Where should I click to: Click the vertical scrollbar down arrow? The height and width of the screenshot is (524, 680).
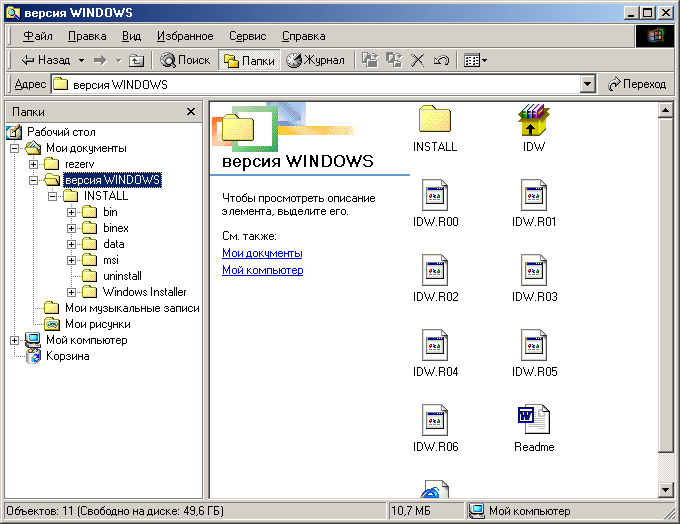(666, 490)
